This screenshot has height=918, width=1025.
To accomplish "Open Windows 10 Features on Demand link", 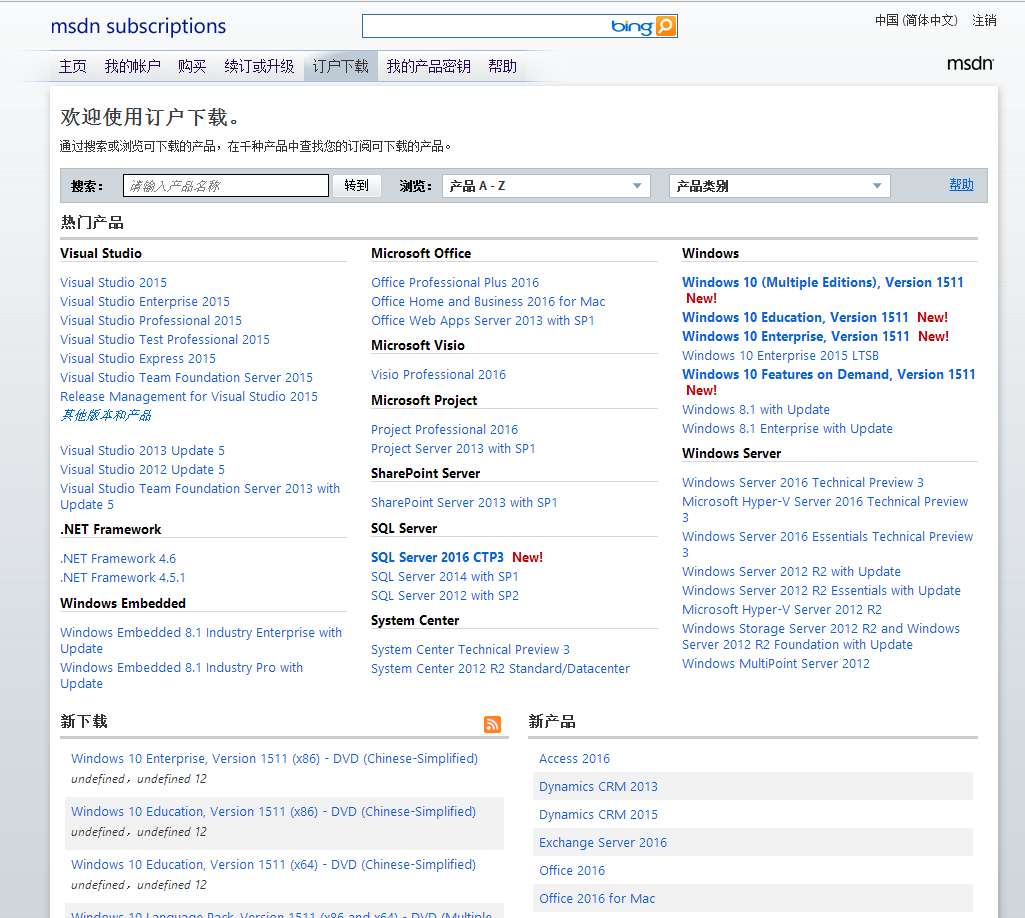I will [828, 375].
